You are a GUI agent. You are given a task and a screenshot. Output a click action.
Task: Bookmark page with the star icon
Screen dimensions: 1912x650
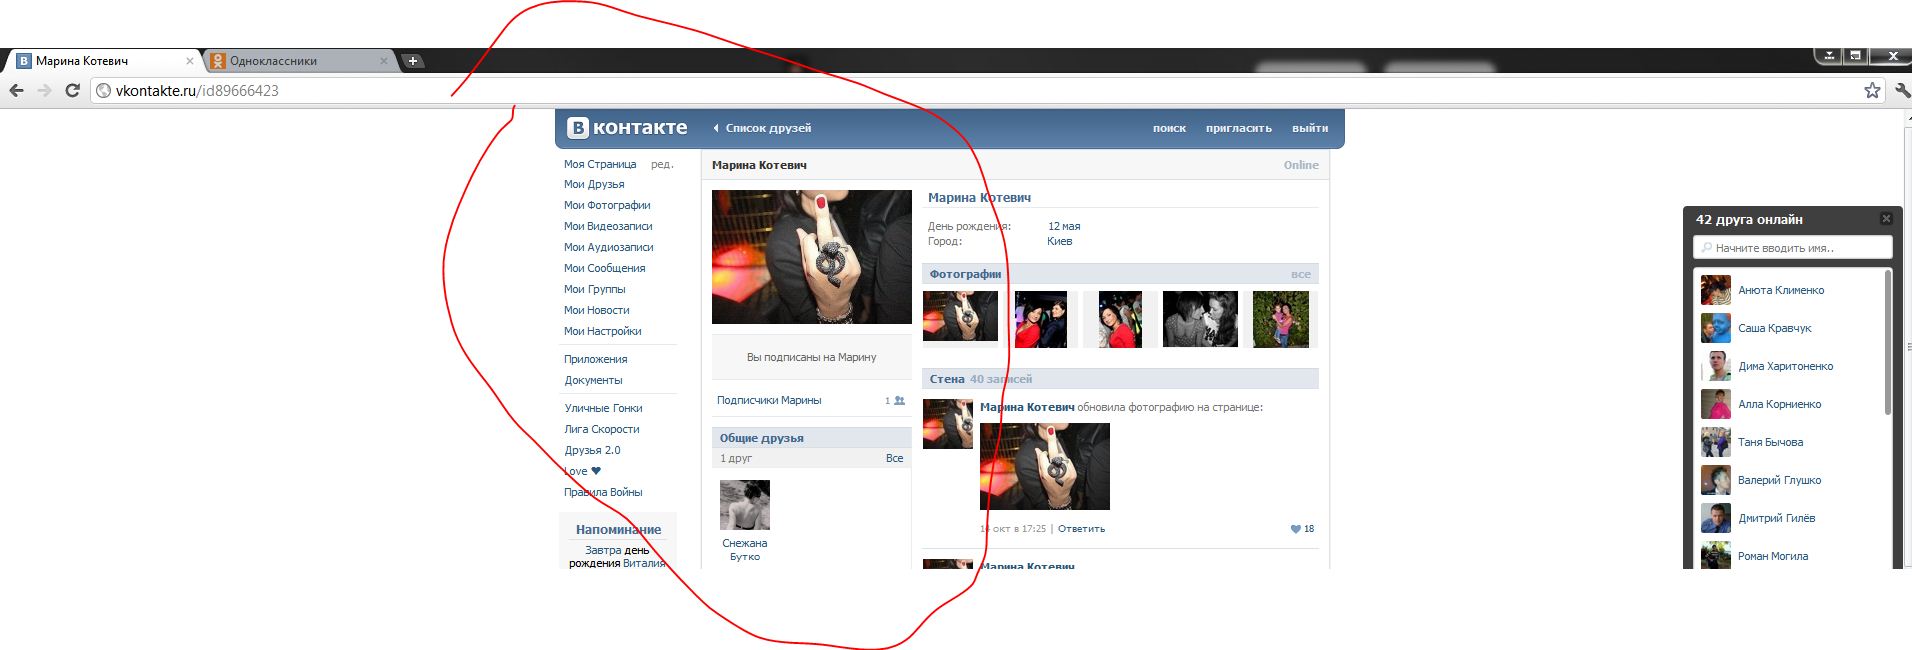(x=1872, y=90)
